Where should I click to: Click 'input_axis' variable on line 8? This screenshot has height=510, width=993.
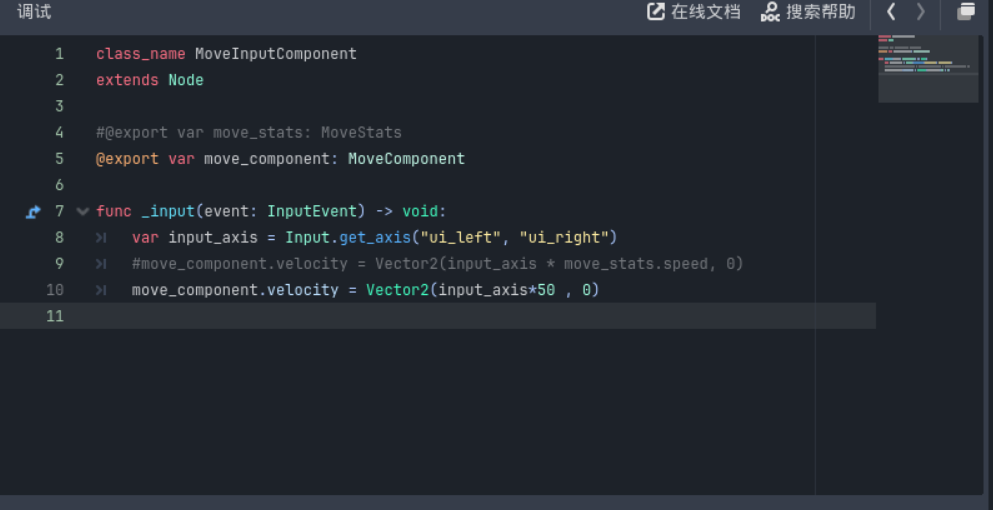213,238
